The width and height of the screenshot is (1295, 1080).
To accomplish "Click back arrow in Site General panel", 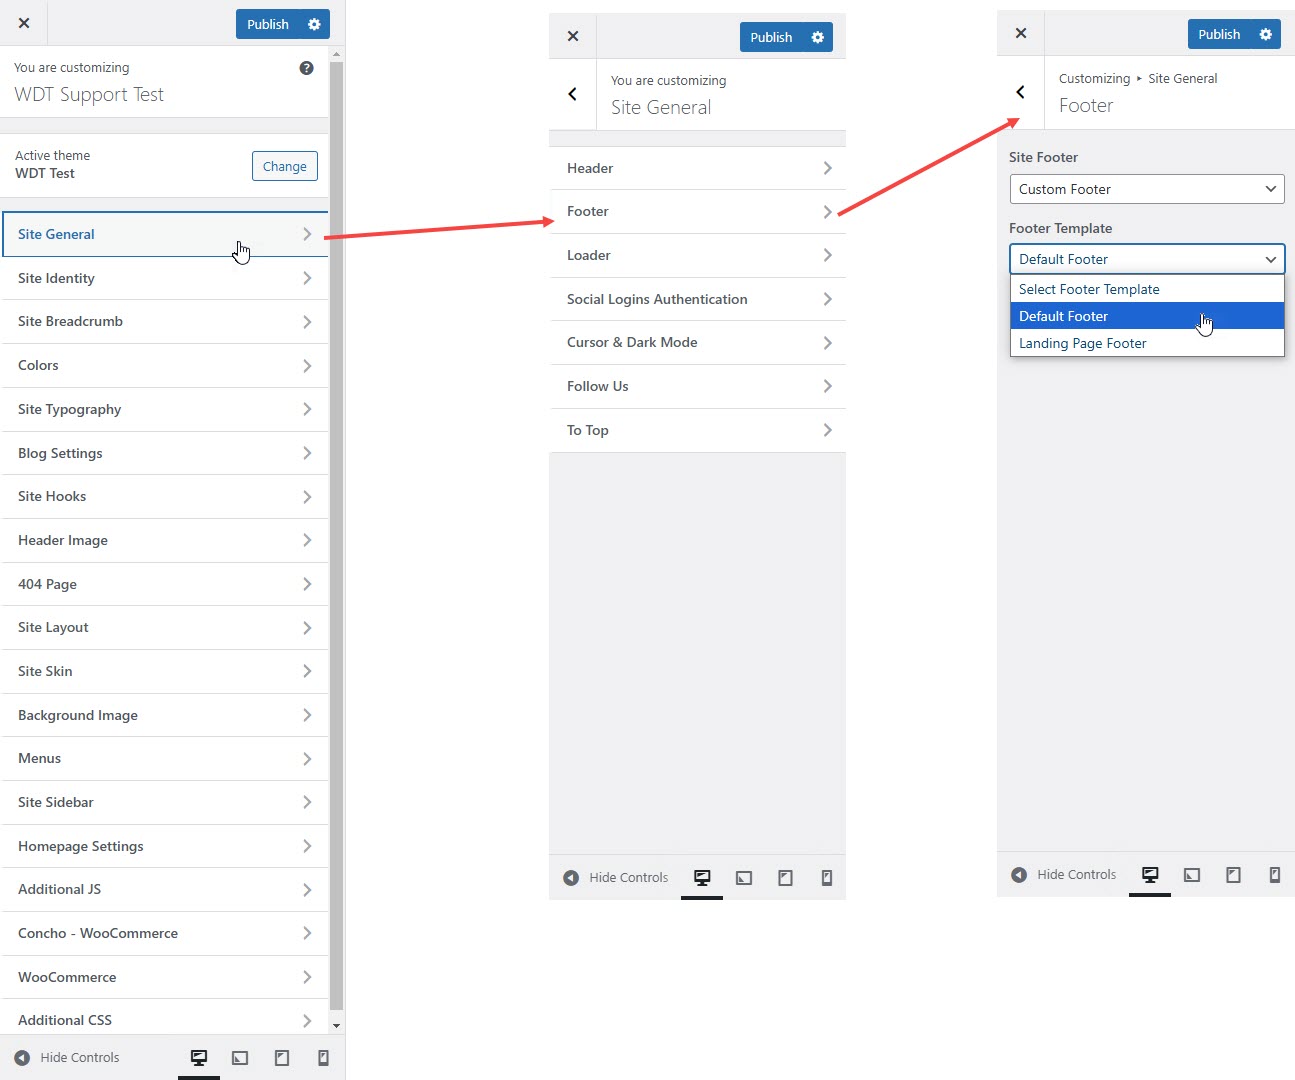I will click(572, 94).
